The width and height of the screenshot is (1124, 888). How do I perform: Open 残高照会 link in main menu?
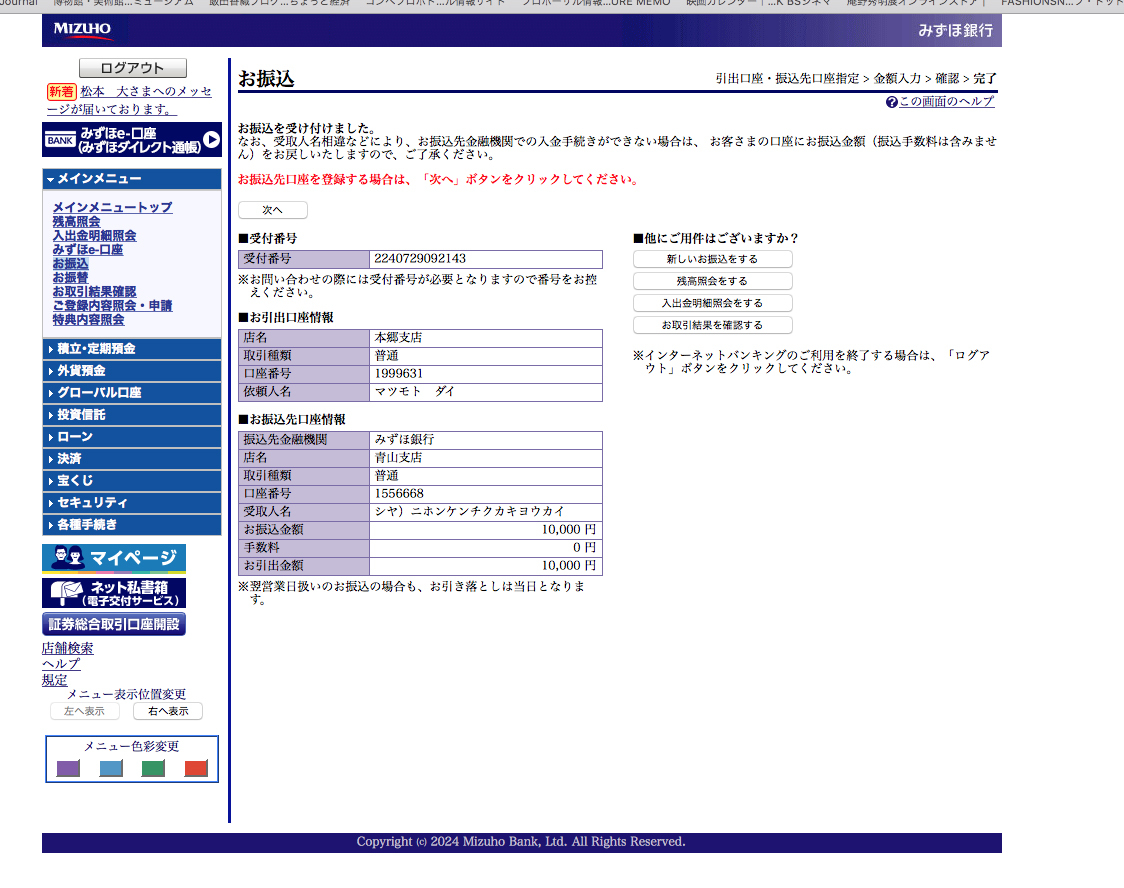coord(76,221)
